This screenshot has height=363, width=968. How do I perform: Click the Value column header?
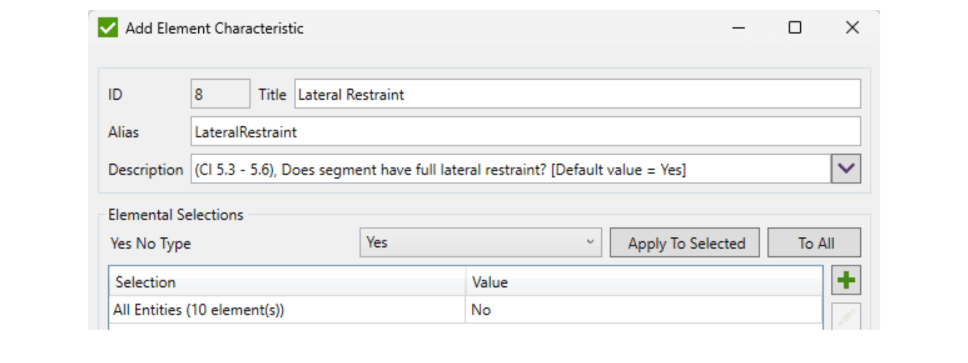coord(643,282)
